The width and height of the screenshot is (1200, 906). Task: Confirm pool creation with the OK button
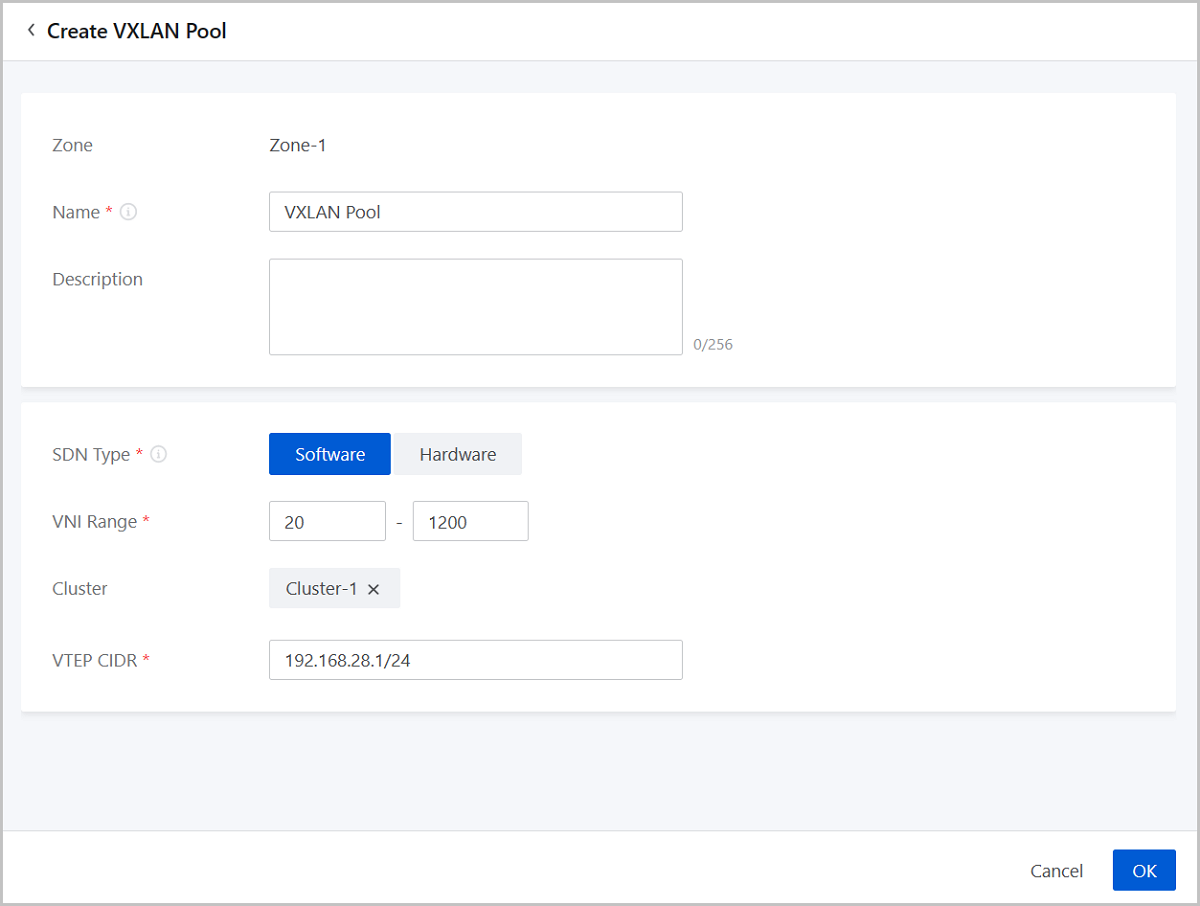coord(1143,871)
